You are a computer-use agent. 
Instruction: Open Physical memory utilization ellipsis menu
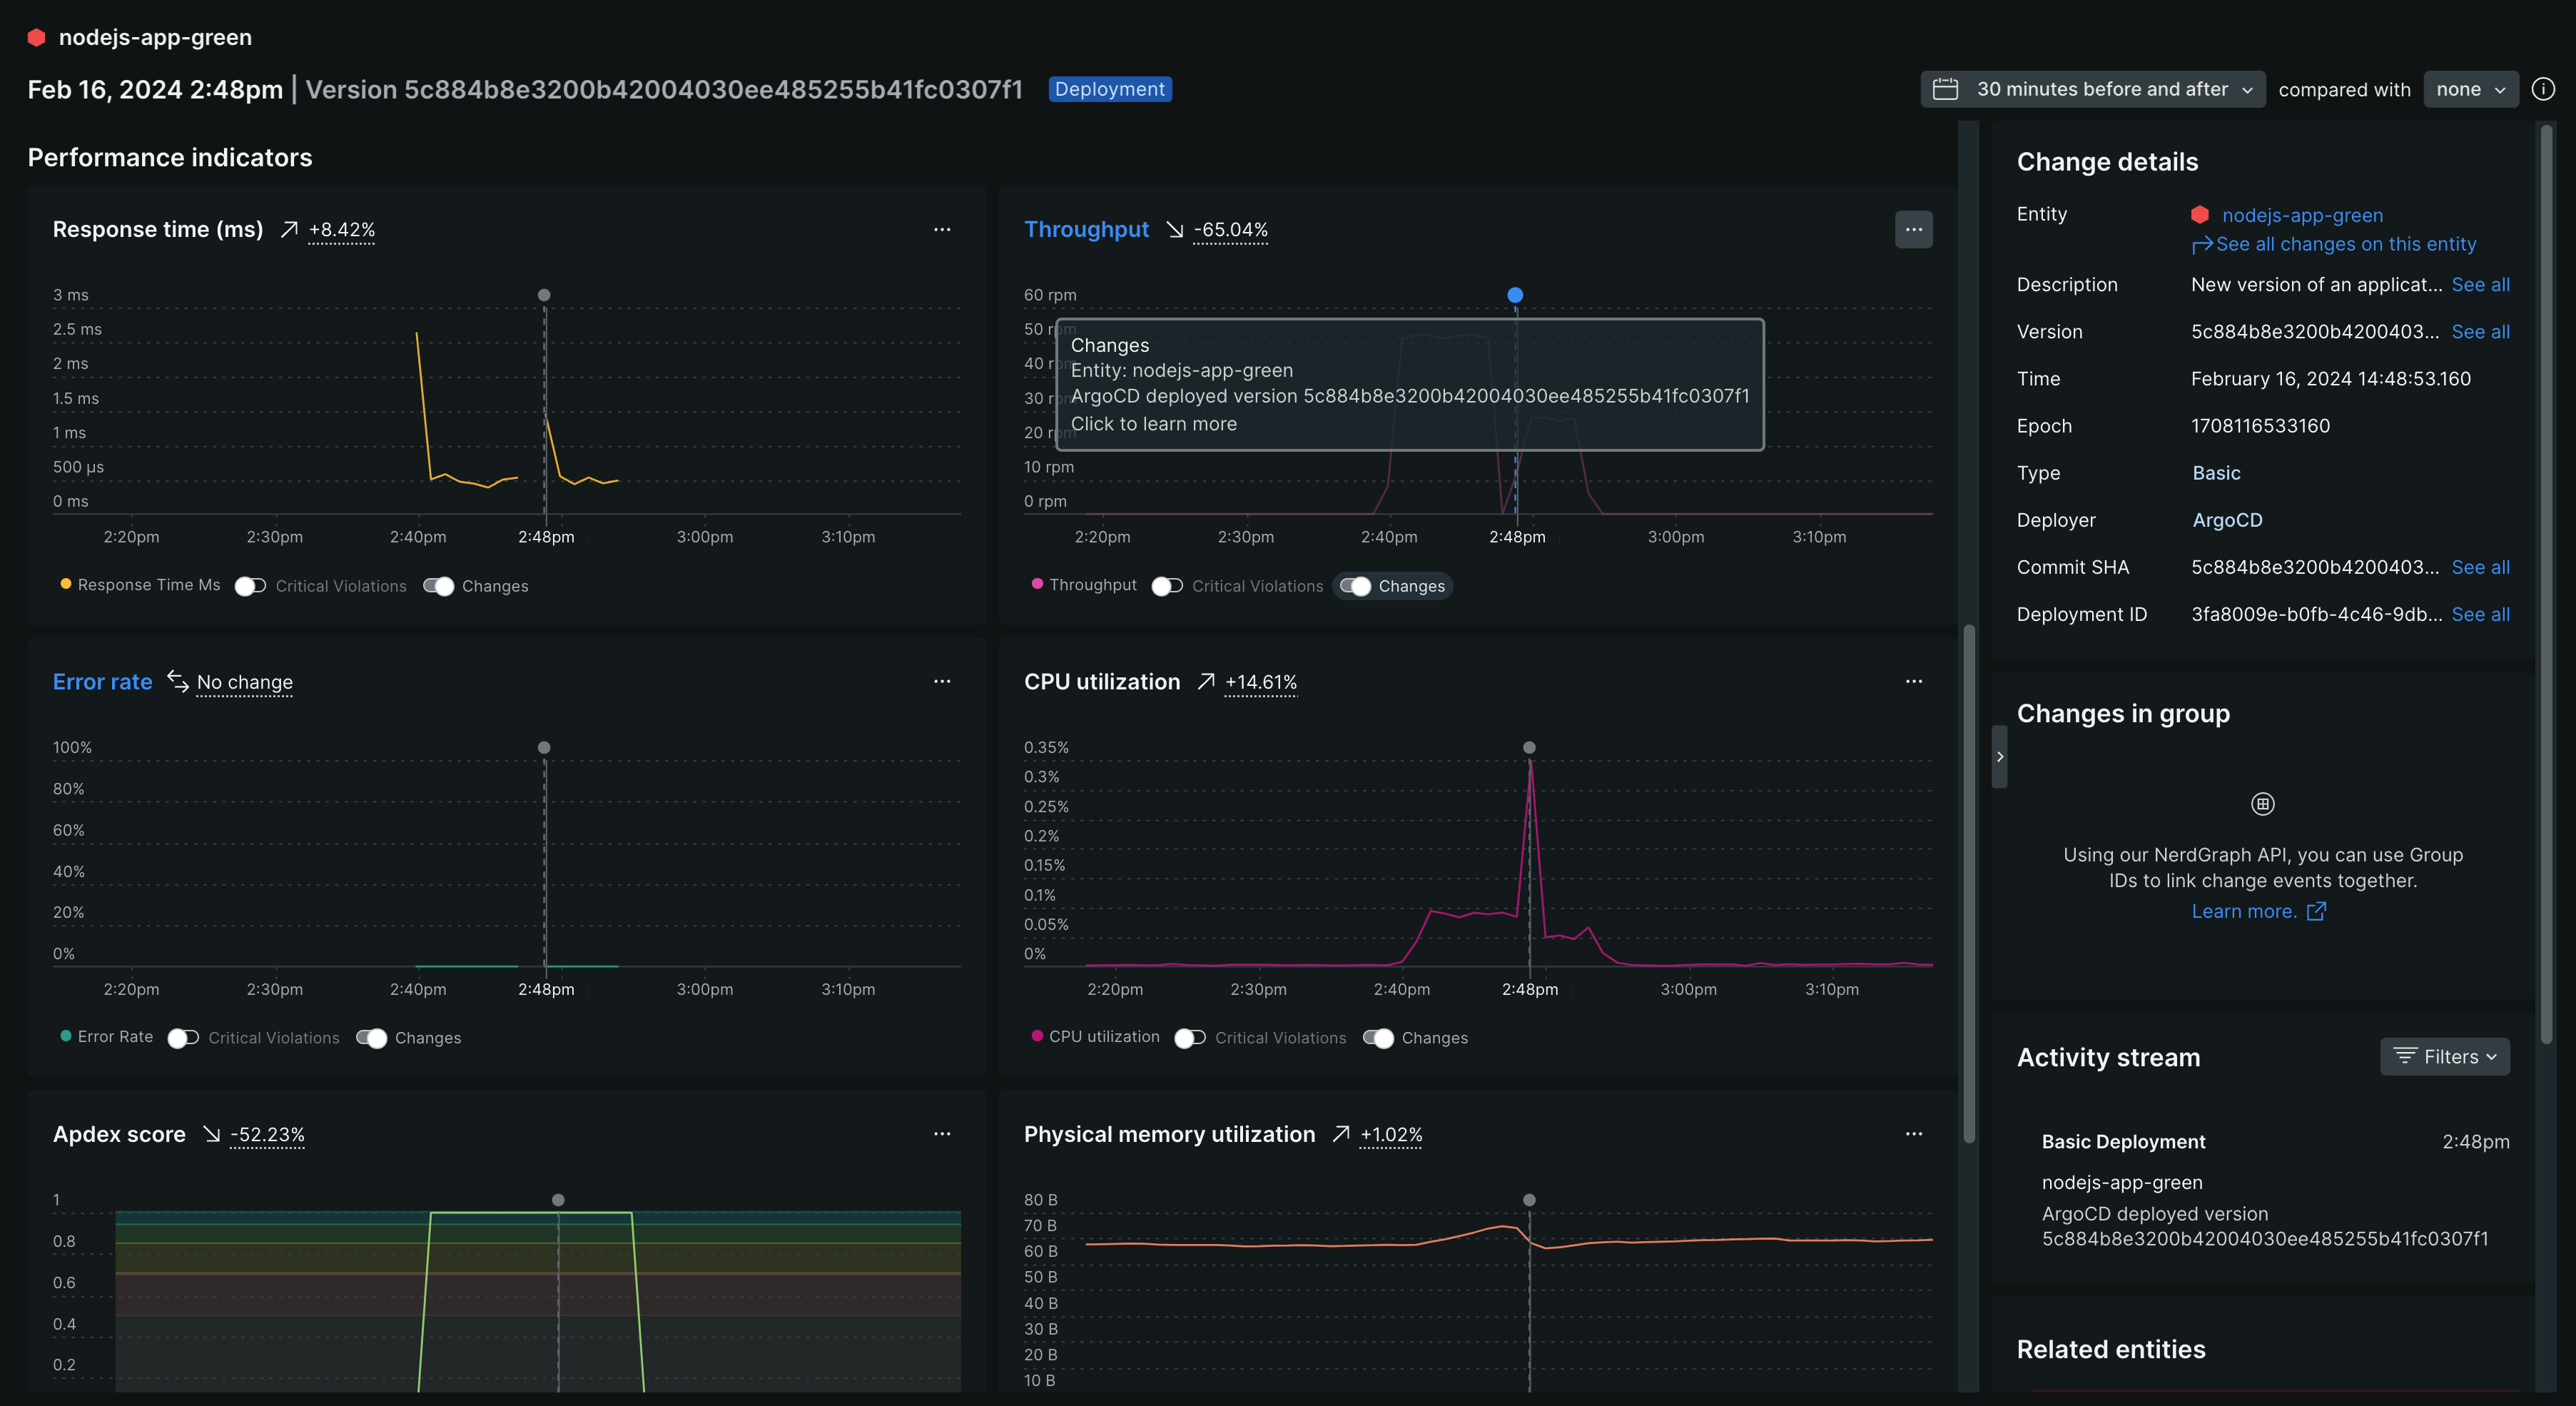point(1913,1133)
